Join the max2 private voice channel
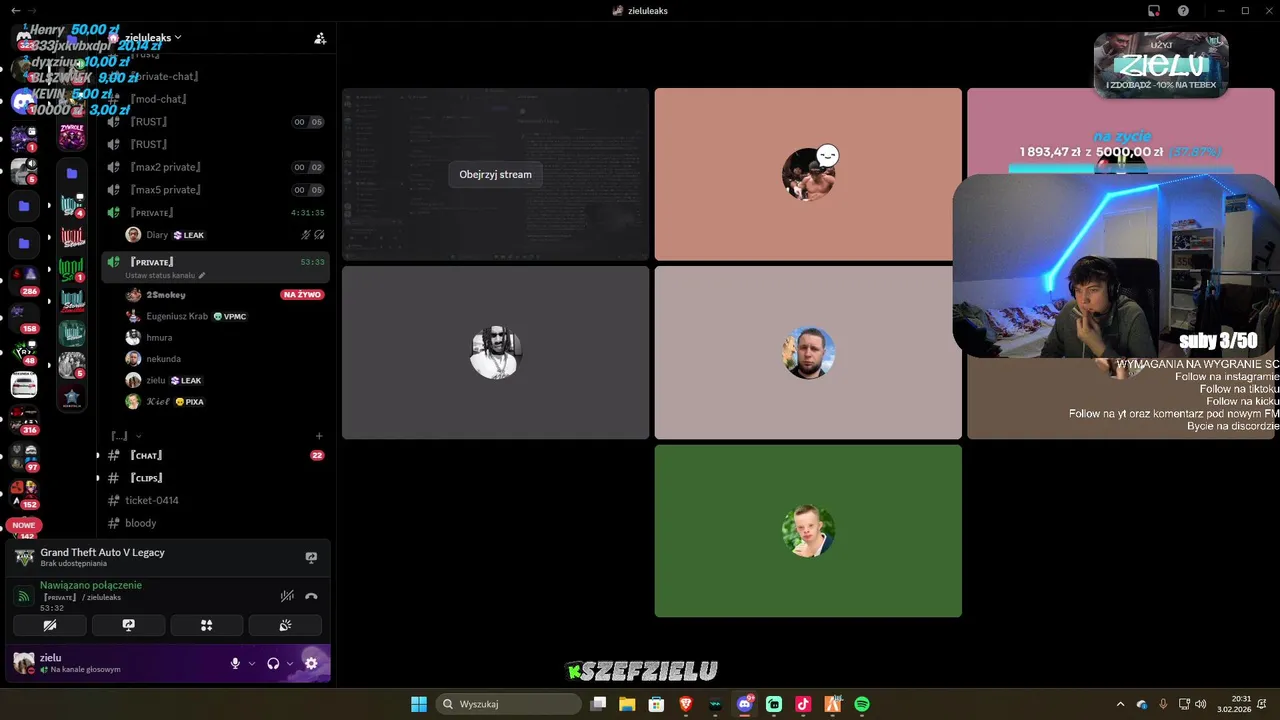 click(x=215, y=167)
